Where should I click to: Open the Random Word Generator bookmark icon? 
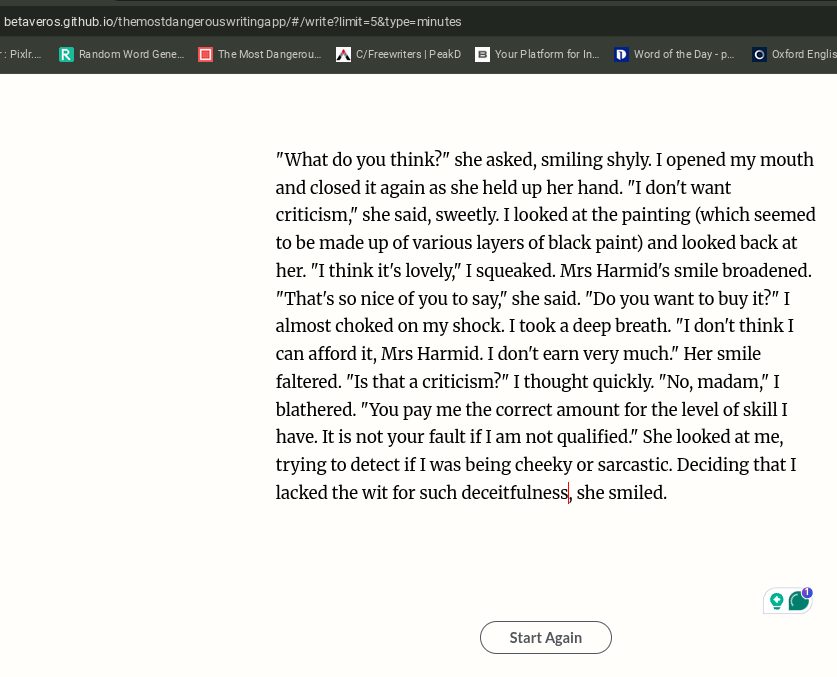[66, 54]
